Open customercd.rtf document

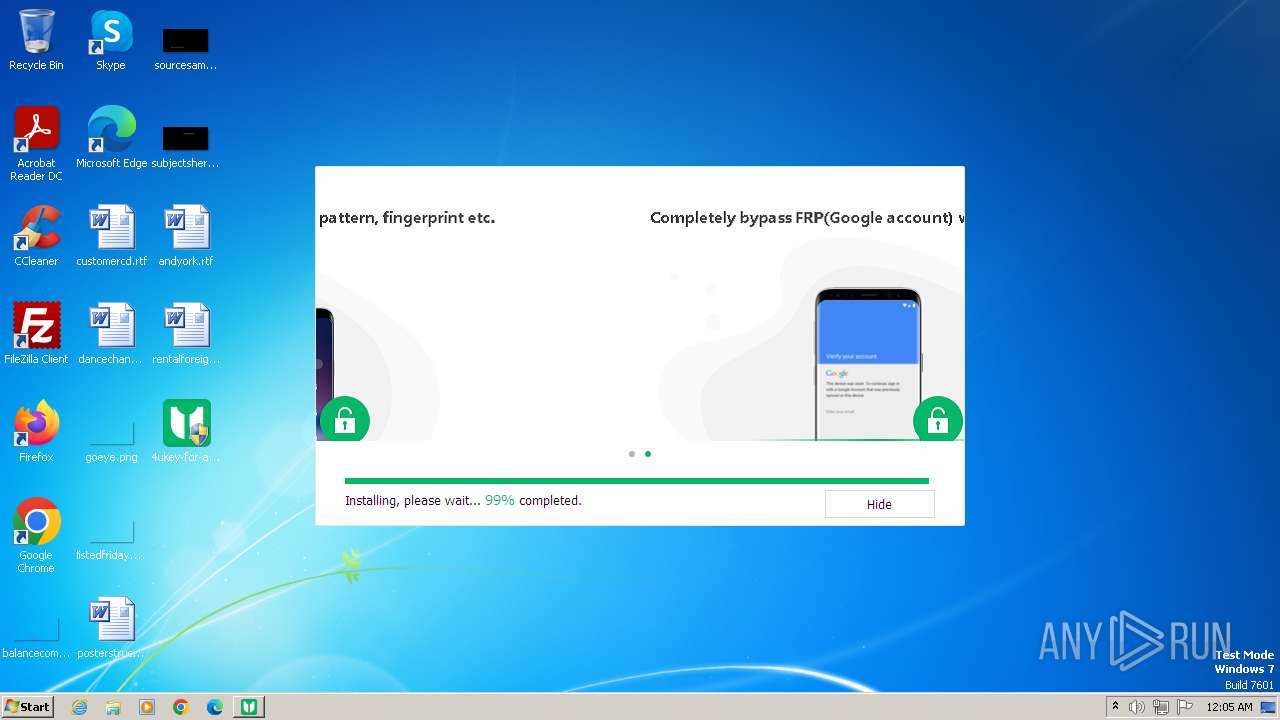pos(111,236)
